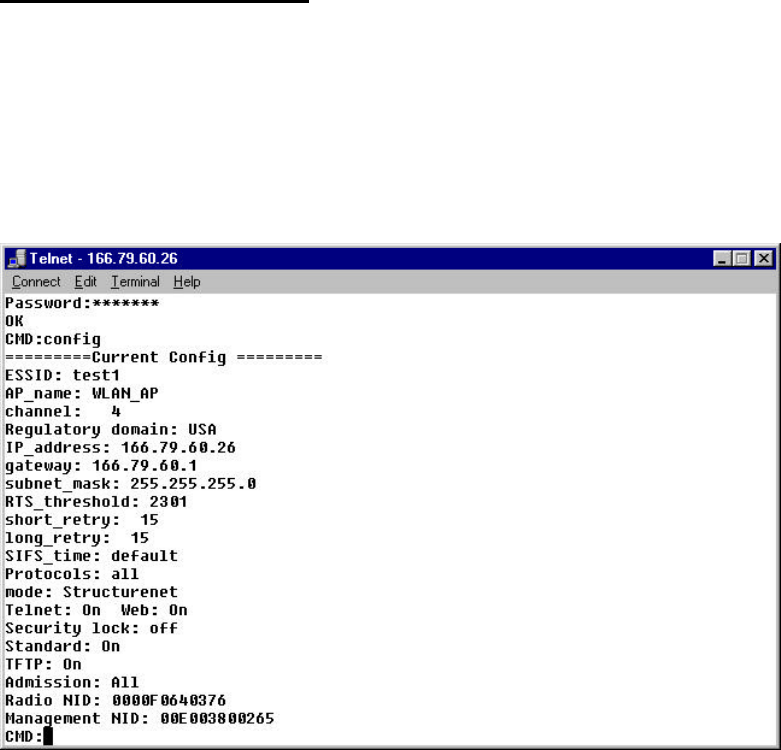
Task: Click 'IP_address: 166.79.60.26' line
Action: (120, 448)
